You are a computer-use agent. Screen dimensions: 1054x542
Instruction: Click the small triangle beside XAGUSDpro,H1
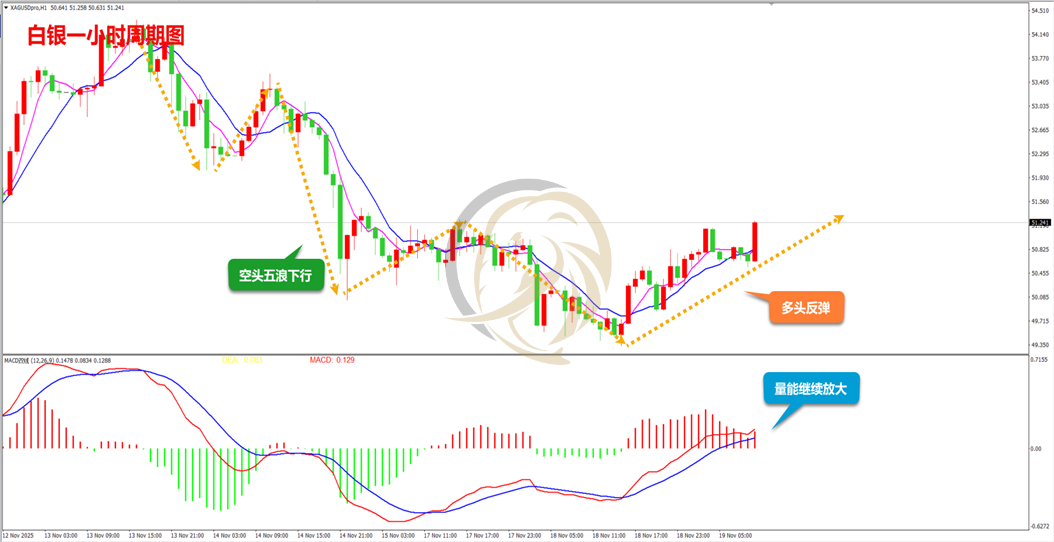5,8
